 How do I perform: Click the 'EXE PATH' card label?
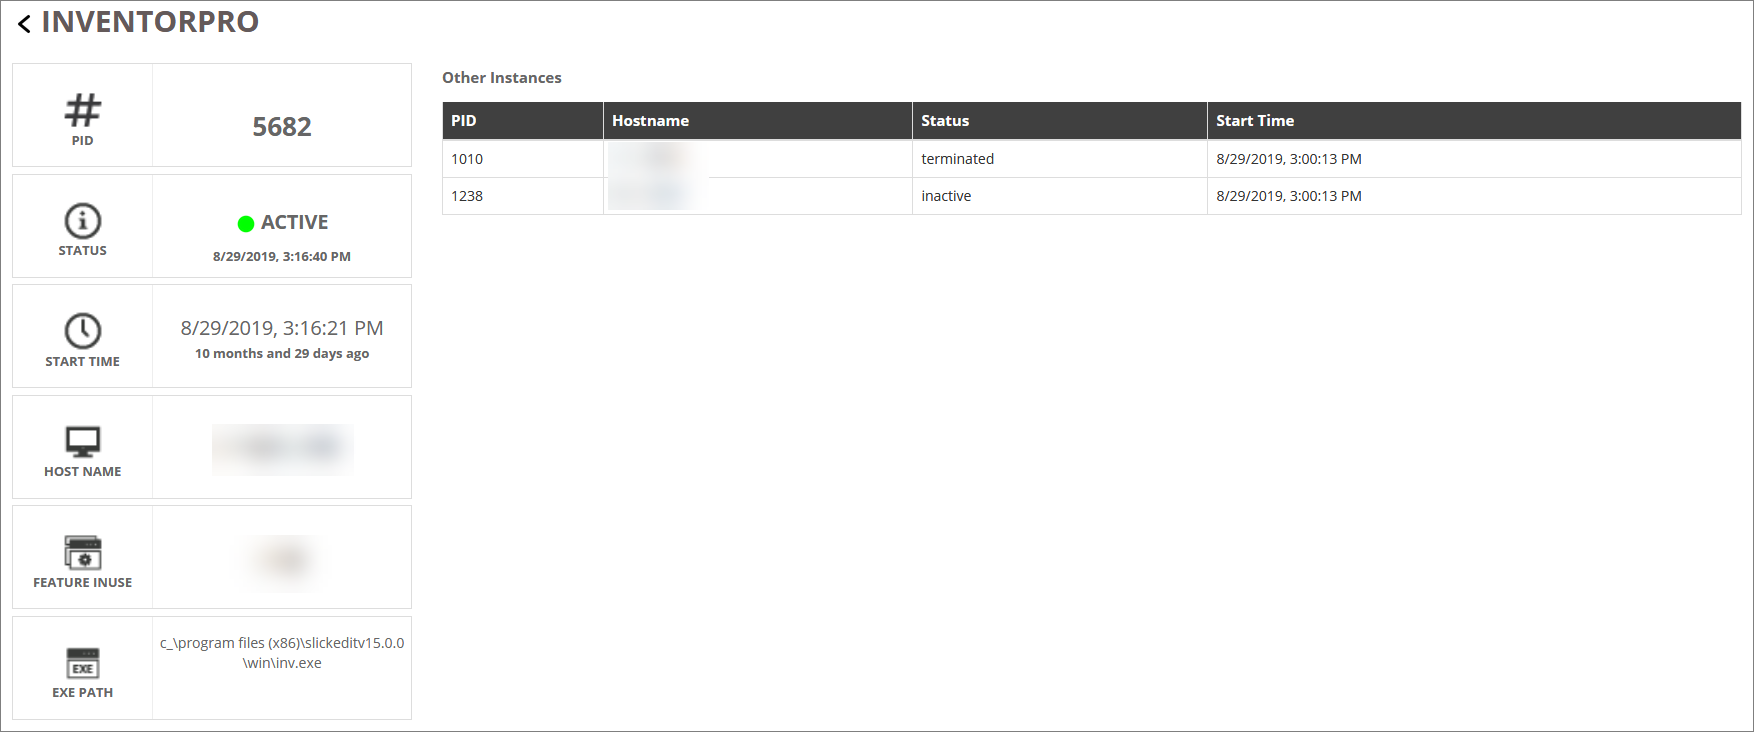click(83, 693)
